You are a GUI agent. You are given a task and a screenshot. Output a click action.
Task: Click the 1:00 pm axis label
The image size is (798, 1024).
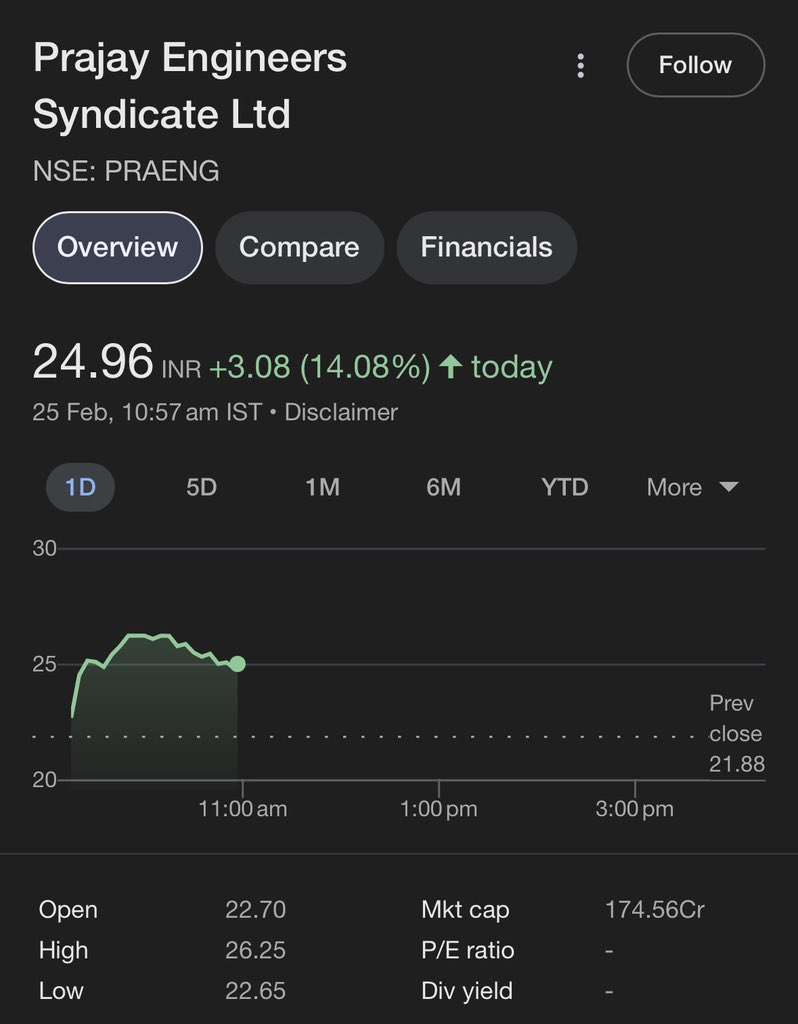439,809
